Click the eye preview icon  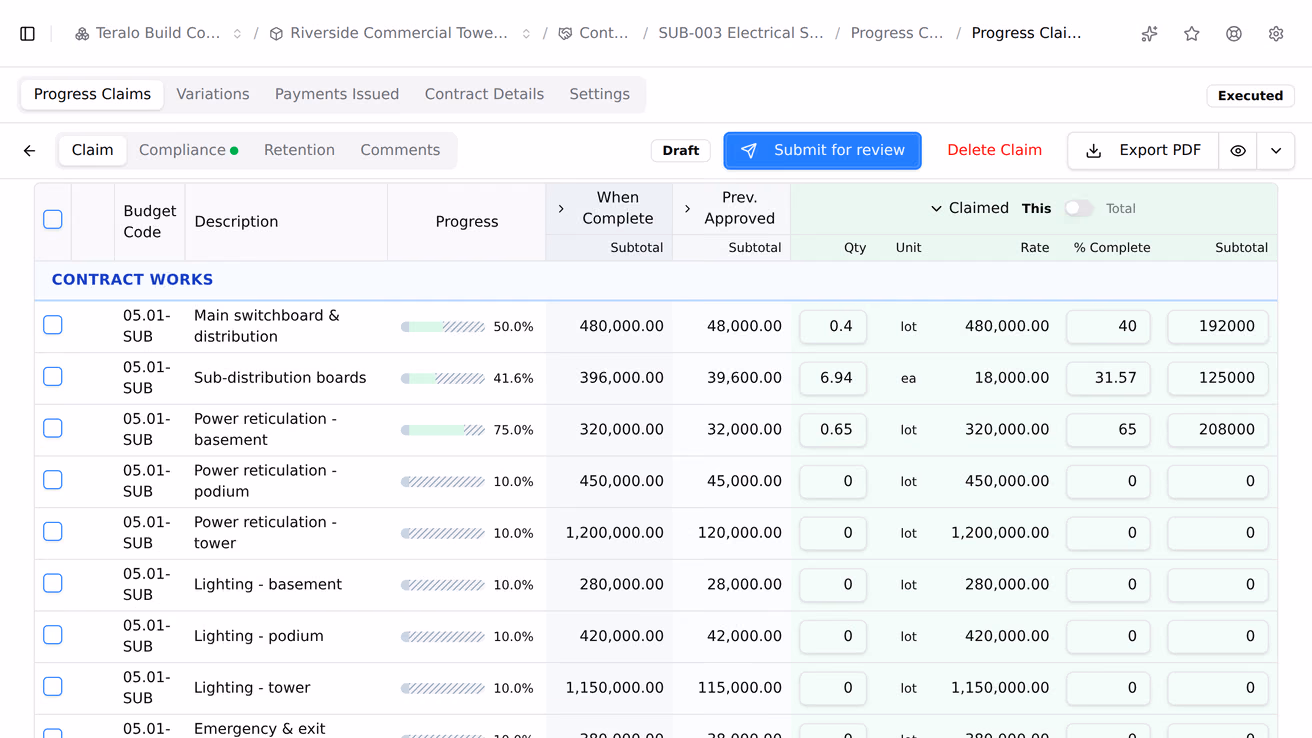point(1238,151)
